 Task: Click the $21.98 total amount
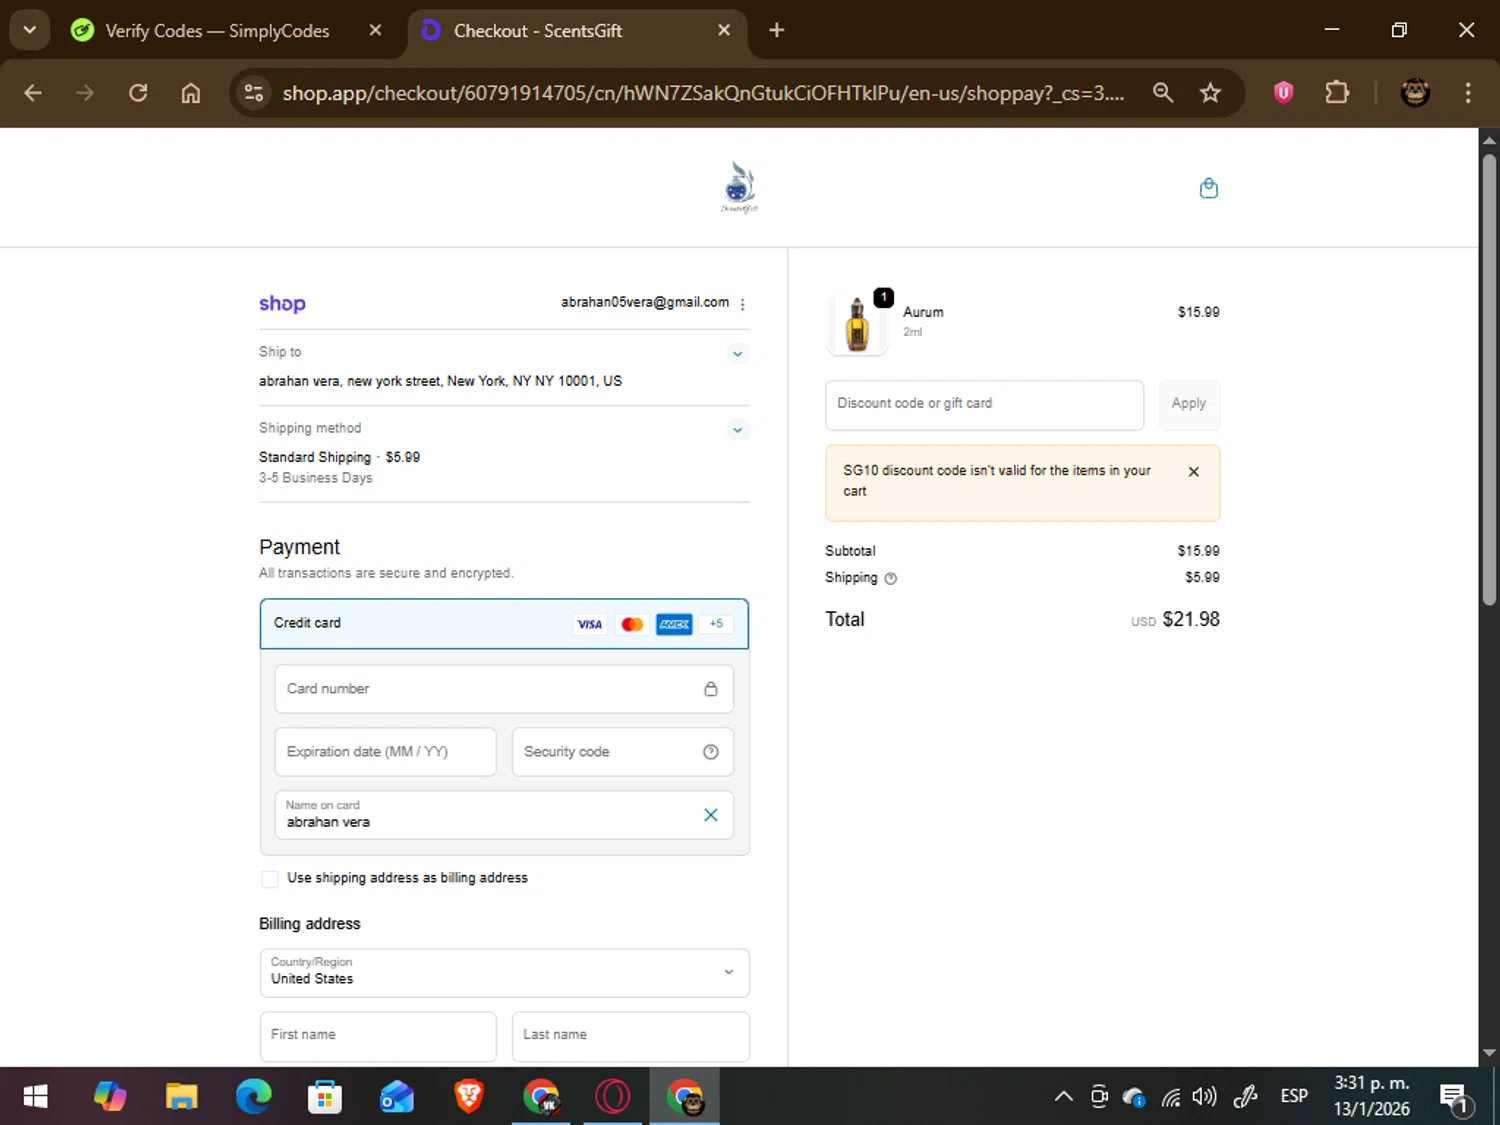pos(1190,620)
